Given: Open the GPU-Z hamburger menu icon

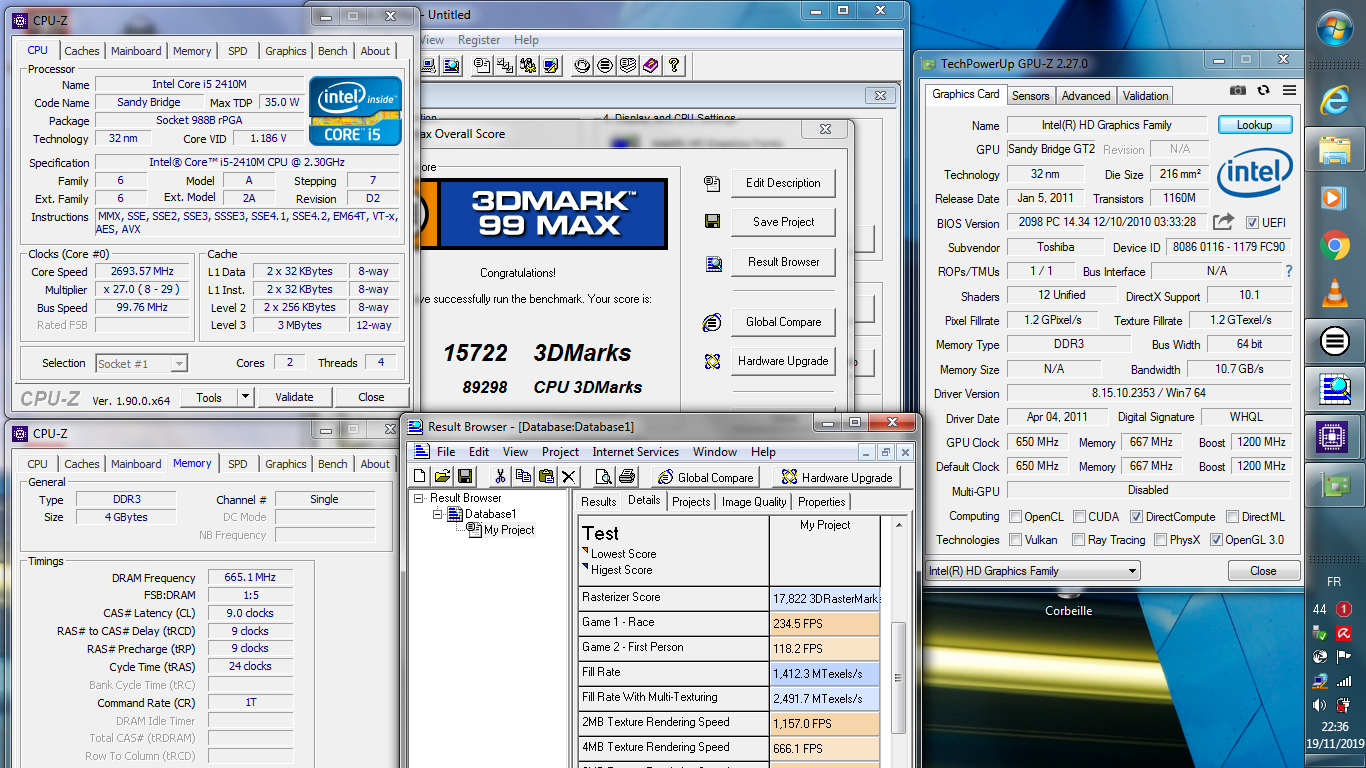Looking at the screenshot, I should [1289, 90].
